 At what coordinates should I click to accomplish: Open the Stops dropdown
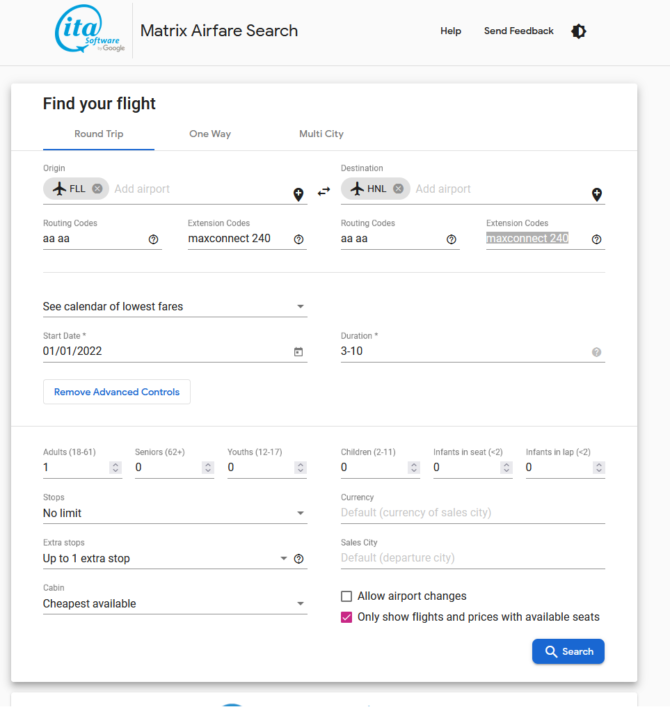175,513
